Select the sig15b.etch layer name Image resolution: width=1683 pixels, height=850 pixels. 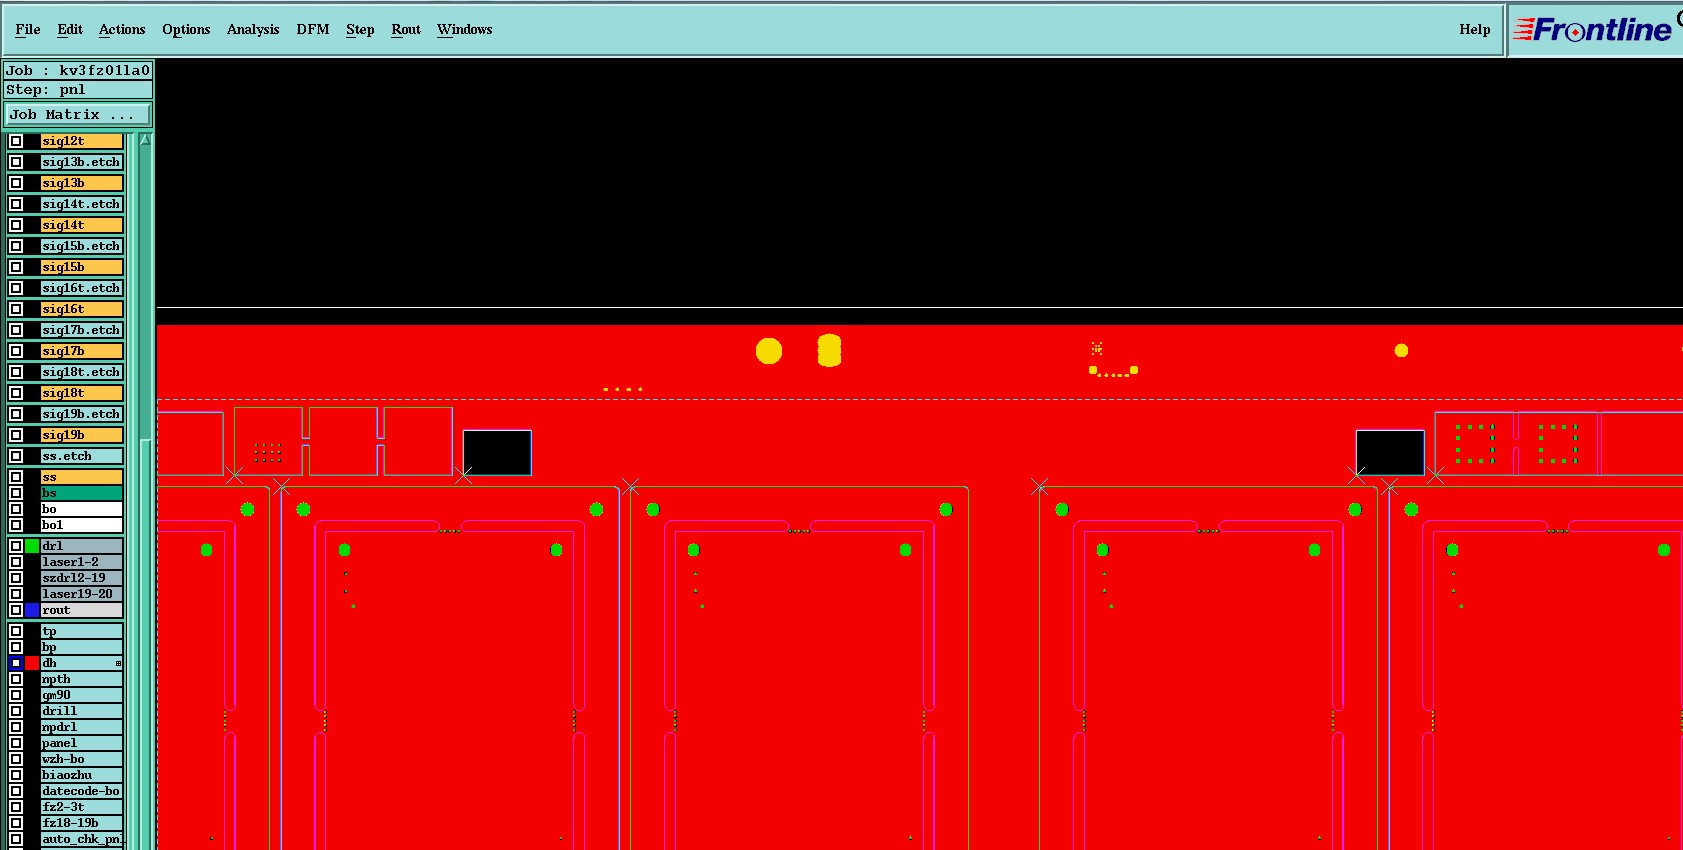coord(82,246)
